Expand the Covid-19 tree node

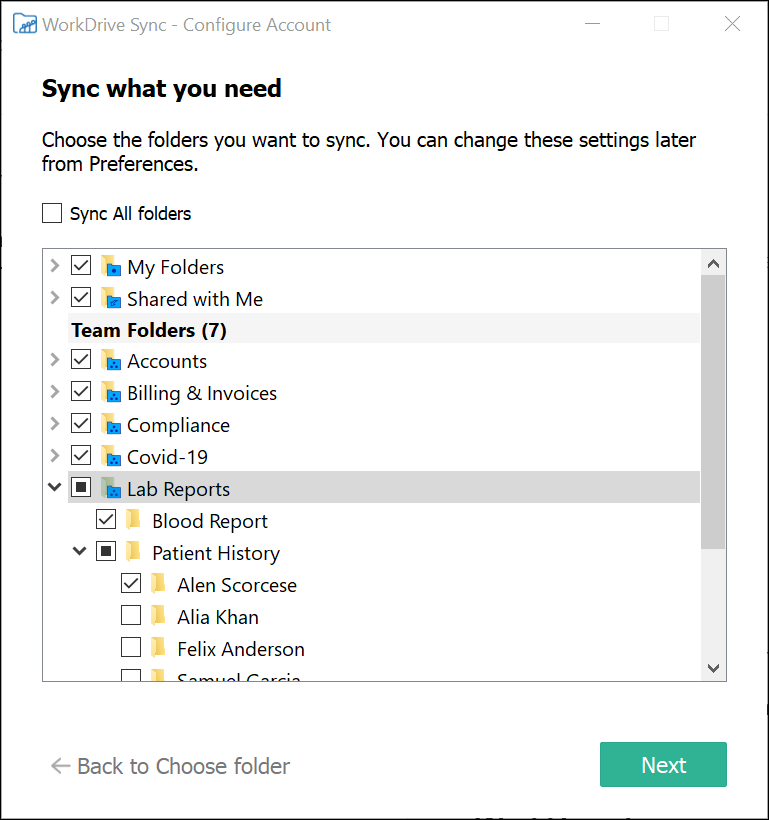(55, 455)
